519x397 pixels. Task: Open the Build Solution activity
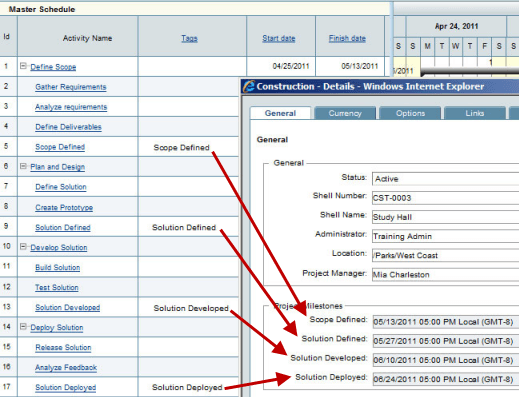click(58, 268)
